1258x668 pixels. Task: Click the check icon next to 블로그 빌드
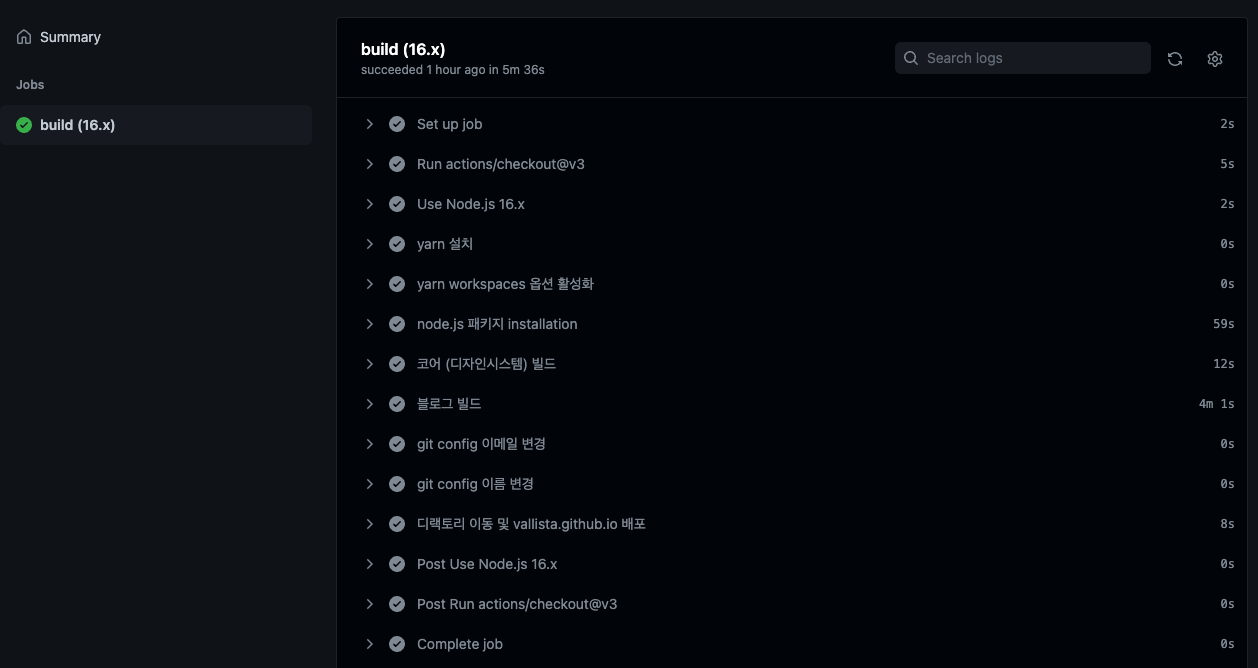click(397, 404)
